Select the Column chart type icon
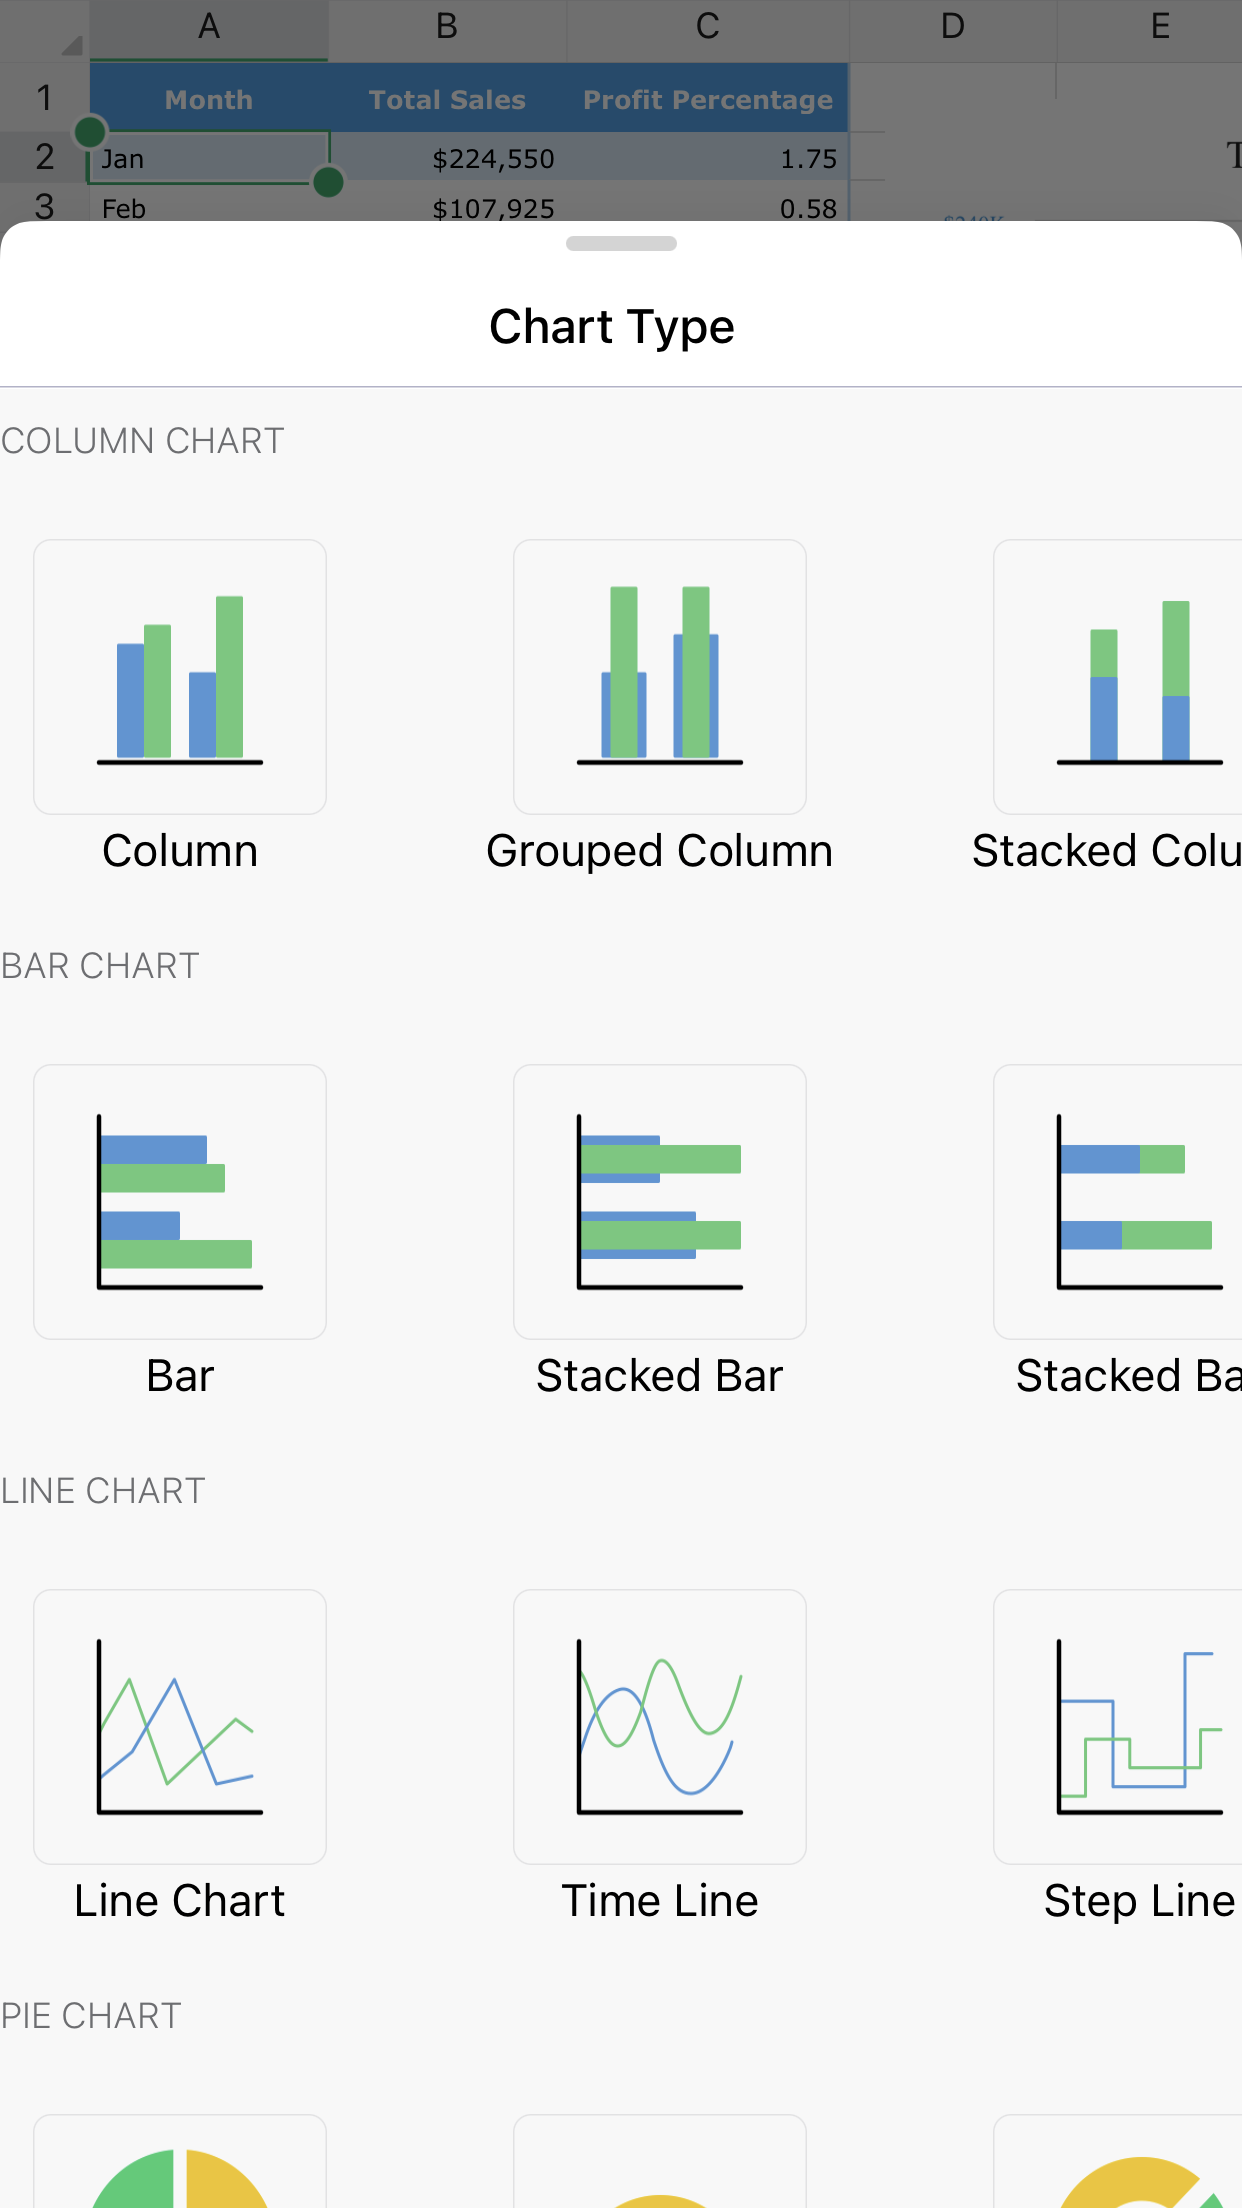The height and width of the screenshot is (2208, 1242). [x=180, y=677]
